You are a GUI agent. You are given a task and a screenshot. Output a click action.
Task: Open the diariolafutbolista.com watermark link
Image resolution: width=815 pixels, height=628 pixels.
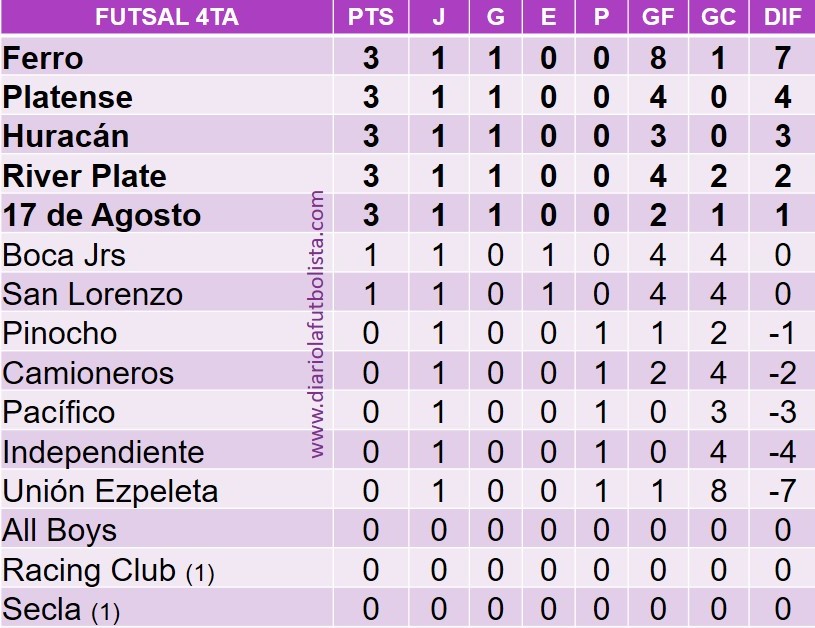pyautogui.click(x=318, y=326)
